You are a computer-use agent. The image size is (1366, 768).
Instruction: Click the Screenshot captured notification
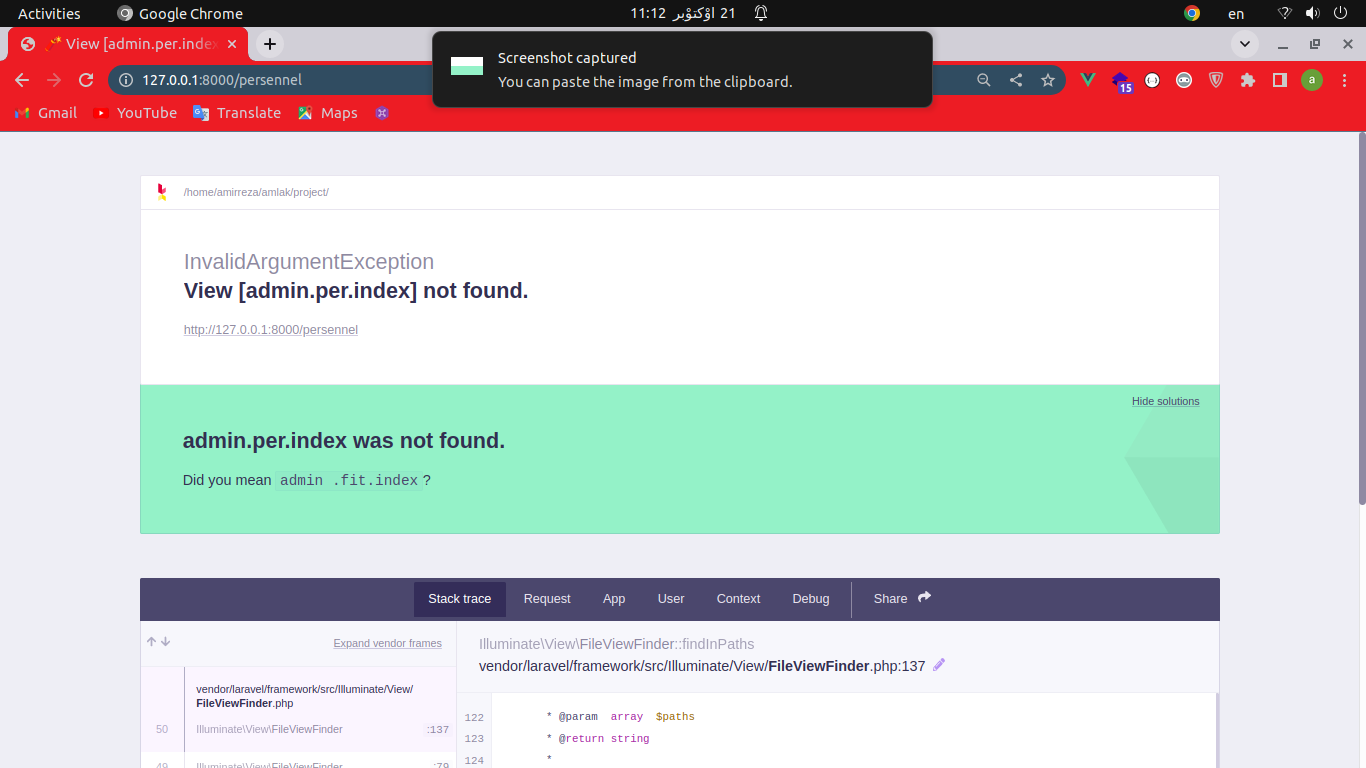[682, 69]
